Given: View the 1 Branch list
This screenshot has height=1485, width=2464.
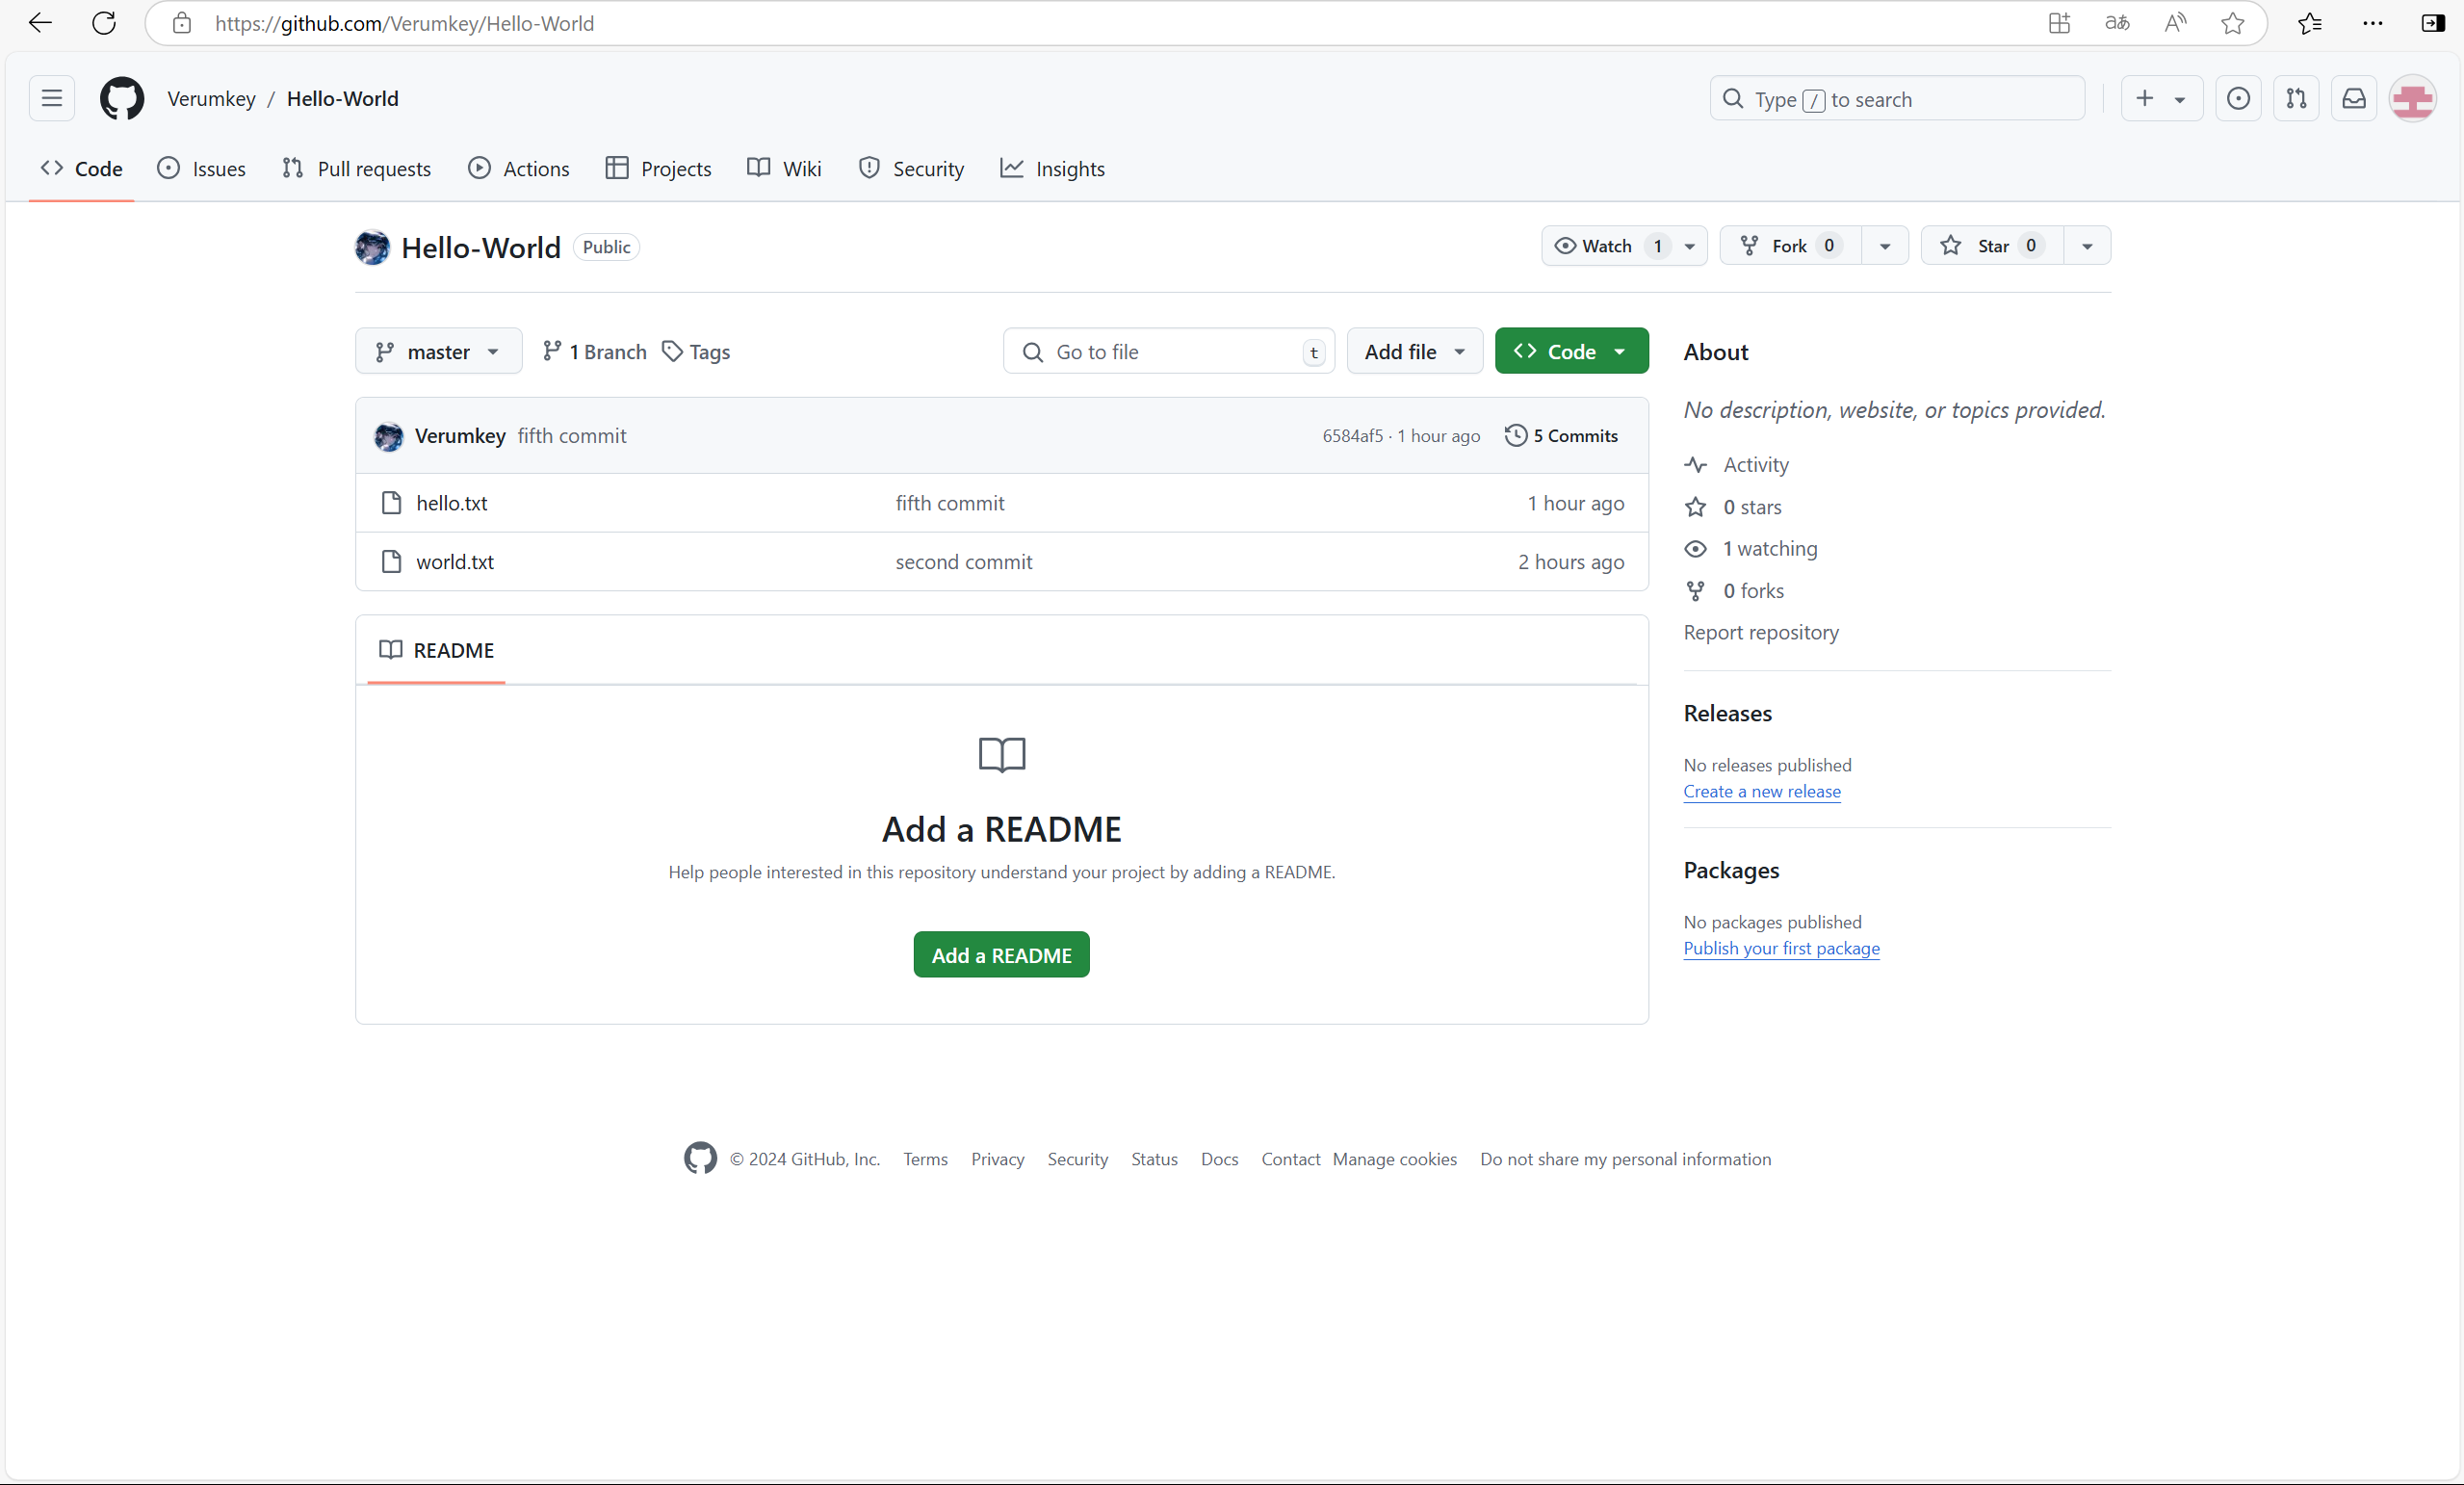Looking at the screenshot, I should pyautogui.click(x=595, y=352).
